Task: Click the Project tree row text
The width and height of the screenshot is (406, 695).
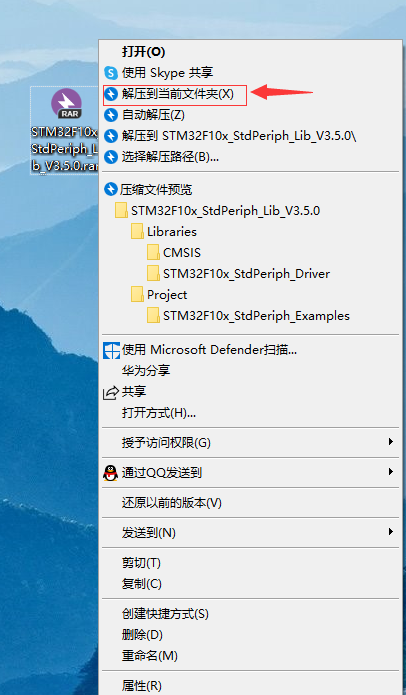Action: 167,295
